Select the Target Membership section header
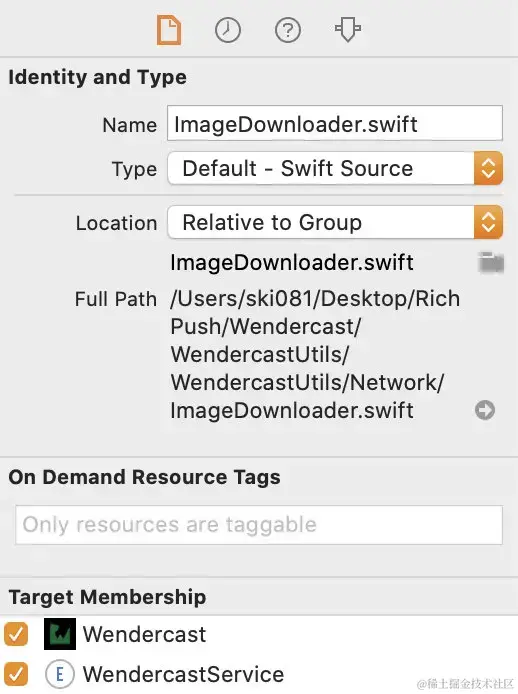The image size is (518, 694). pos(107,597)
